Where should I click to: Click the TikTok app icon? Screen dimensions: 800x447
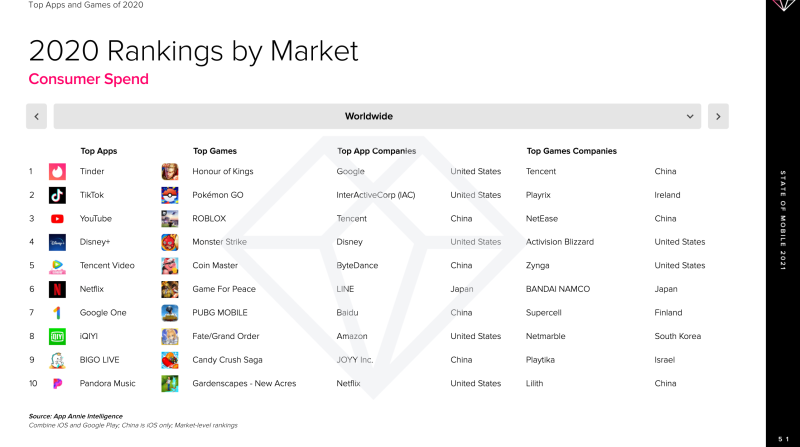57,195
